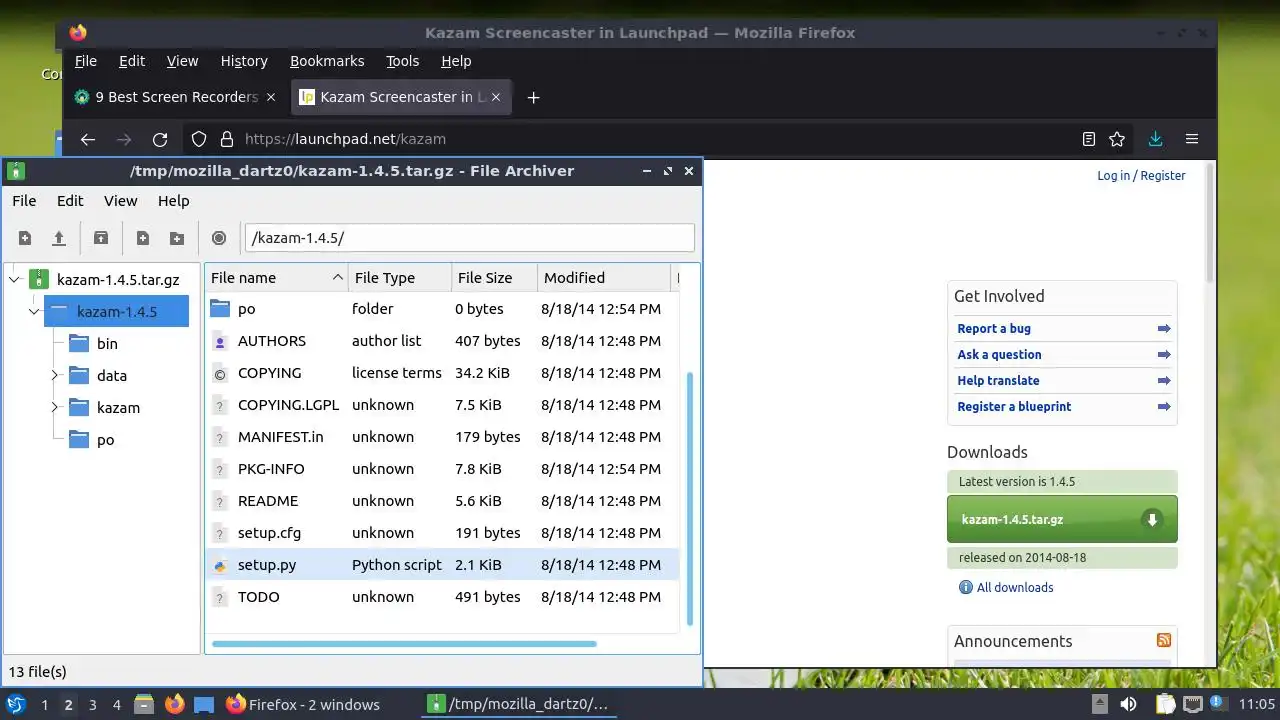Click Report a bug link
The width and height of the screenshot is (1280, 720).
point(994,328)
